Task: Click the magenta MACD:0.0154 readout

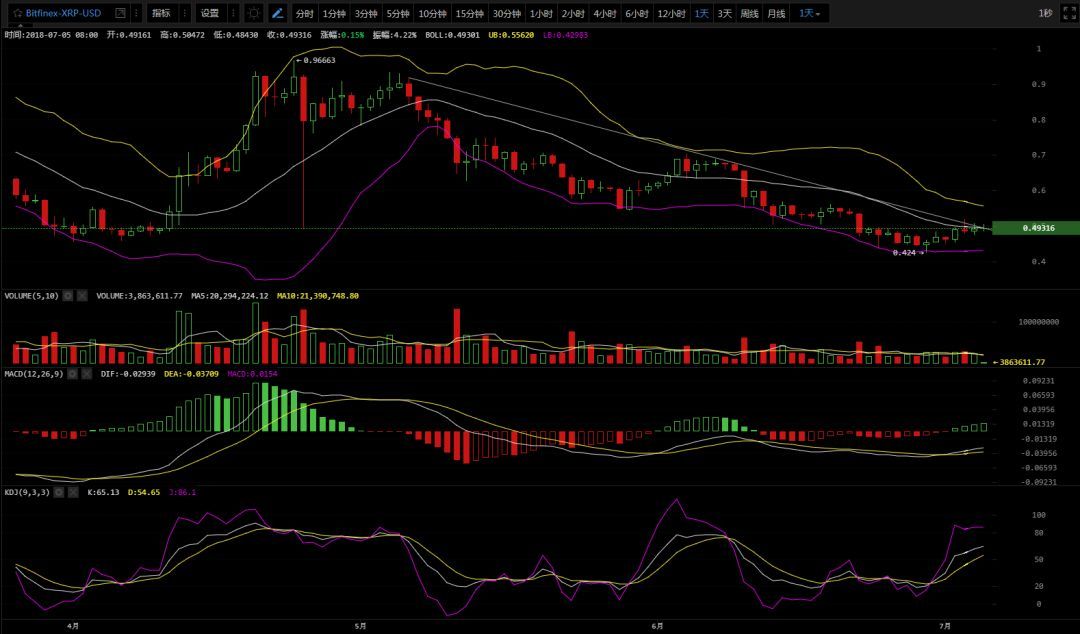Action: click(x=253, y=374)
